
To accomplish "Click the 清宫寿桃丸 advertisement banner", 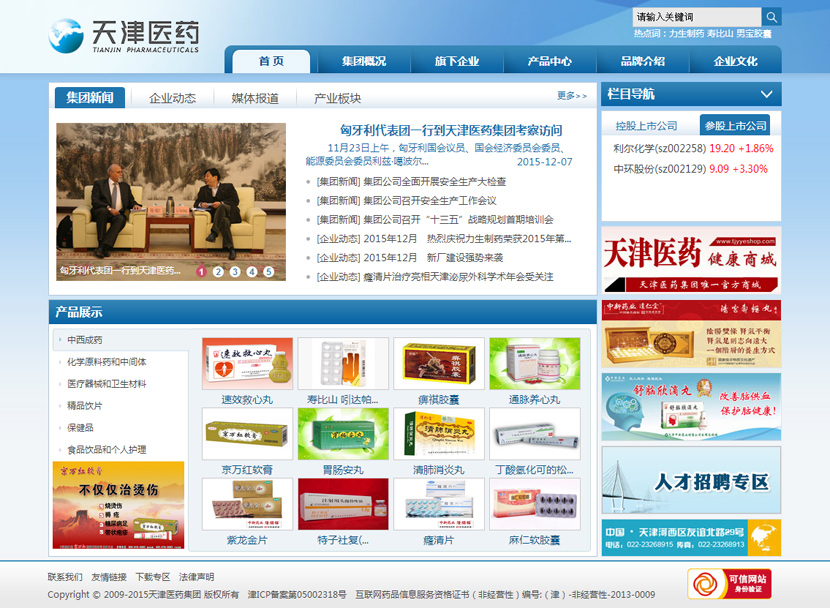I will tap(691, 334).
